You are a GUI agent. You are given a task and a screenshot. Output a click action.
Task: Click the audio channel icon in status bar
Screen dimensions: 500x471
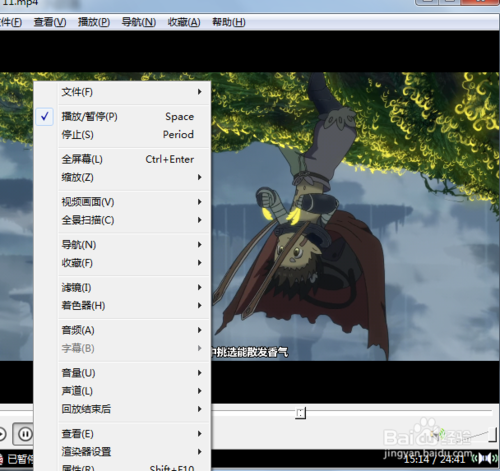pos(485,458)
